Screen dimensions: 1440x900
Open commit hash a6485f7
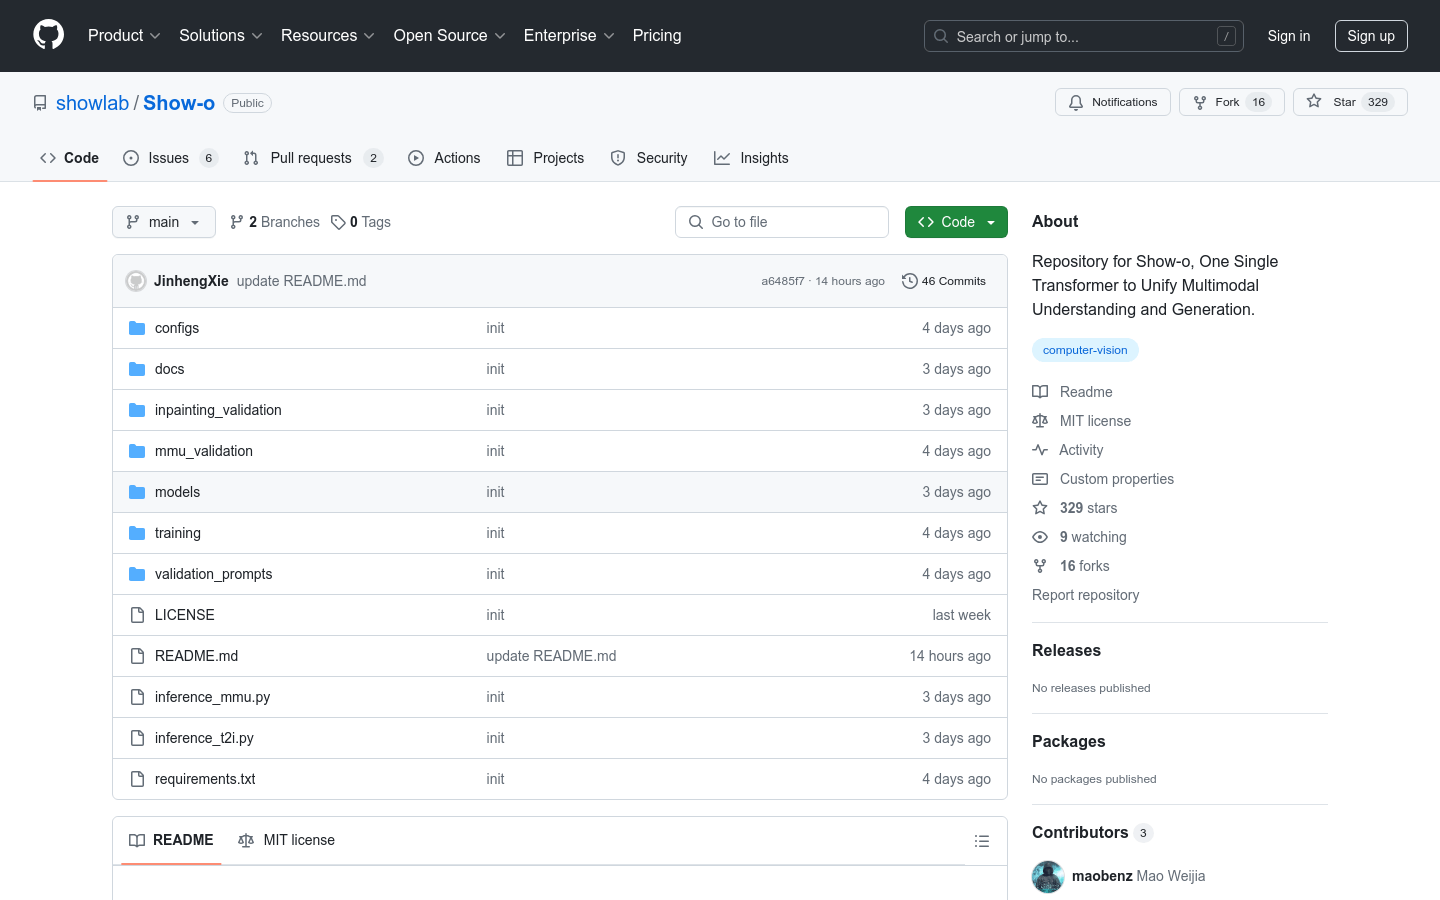pyautogui.click(x=783, y=281)
